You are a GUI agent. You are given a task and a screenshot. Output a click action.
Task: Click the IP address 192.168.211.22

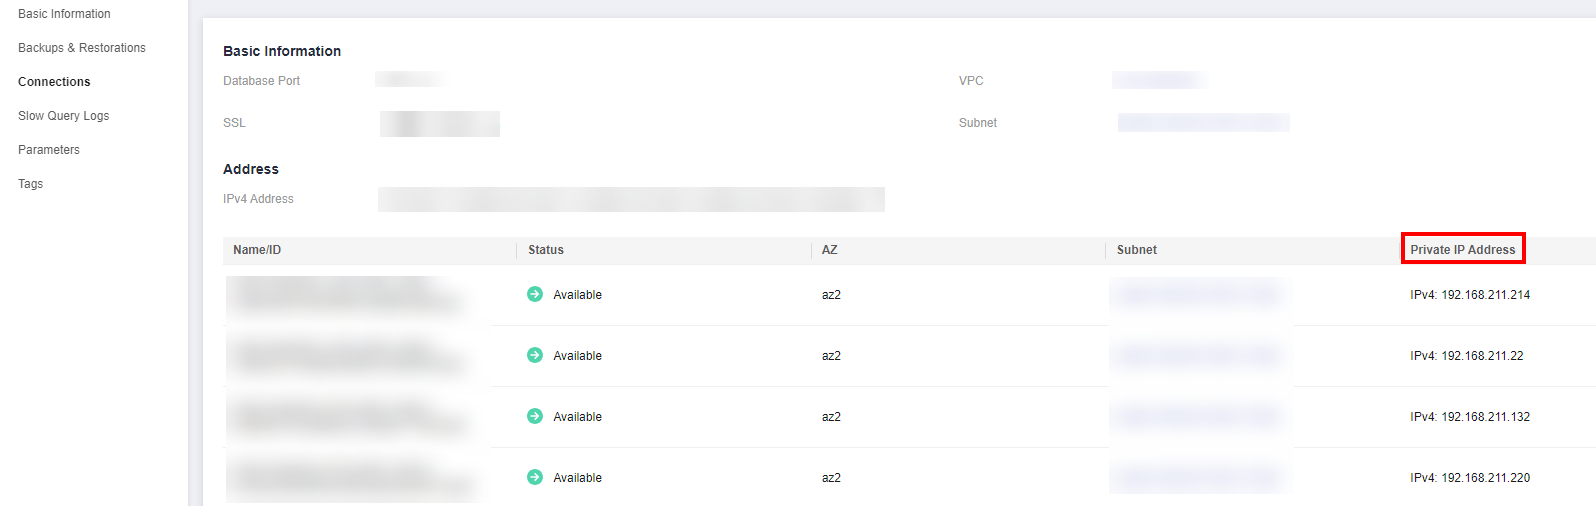tap(1482, 356)
